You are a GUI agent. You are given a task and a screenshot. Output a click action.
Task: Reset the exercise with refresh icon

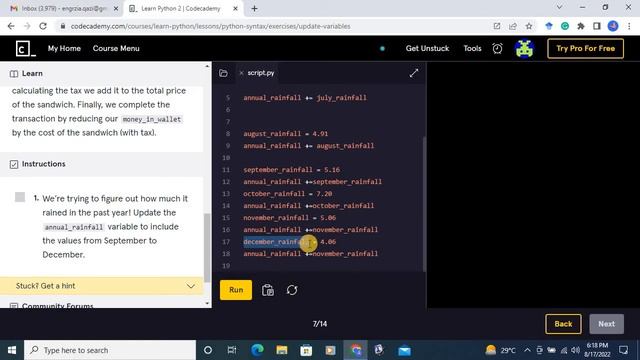click(292, 290)
